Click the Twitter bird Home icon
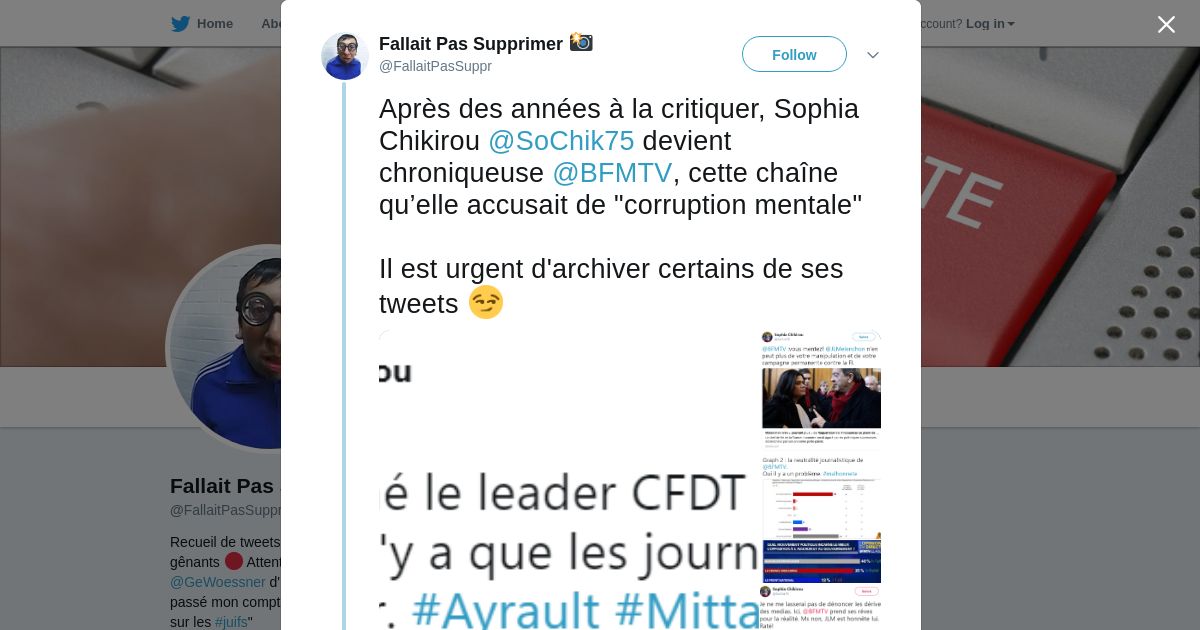This screenshot has height=630, width=1200. point(180,23)
